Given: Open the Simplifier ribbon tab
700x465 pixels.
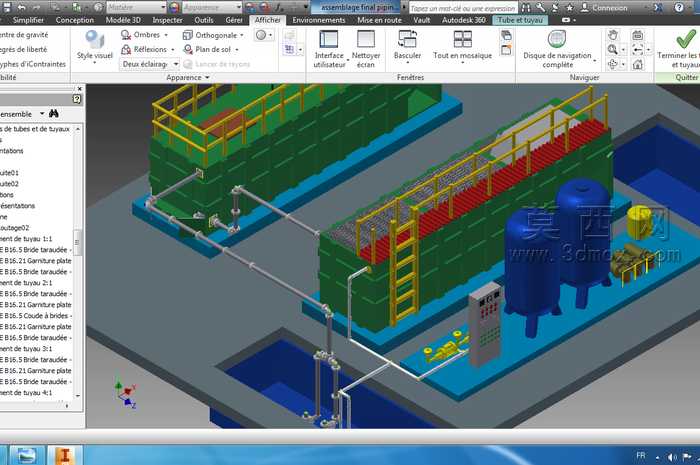Looking at the screenshot, I should click(x=29, y=20).
